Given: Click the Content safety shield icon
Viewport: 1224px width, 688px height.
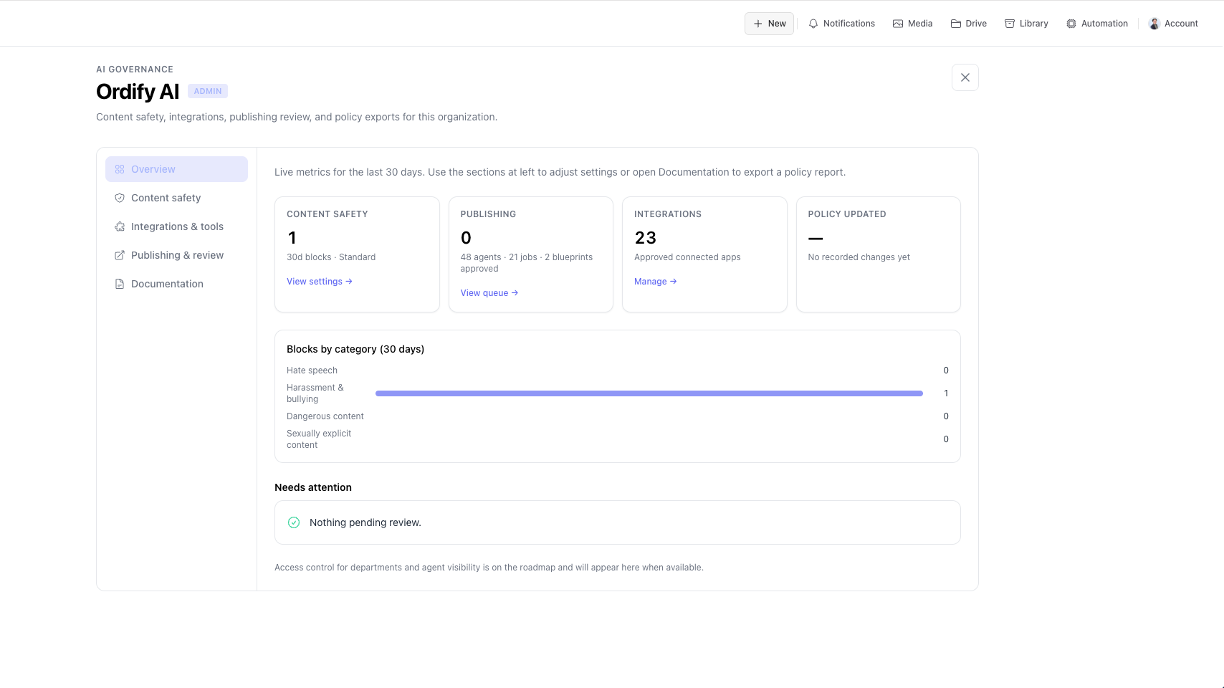Looking at the screenshot, I should point(120,198).
